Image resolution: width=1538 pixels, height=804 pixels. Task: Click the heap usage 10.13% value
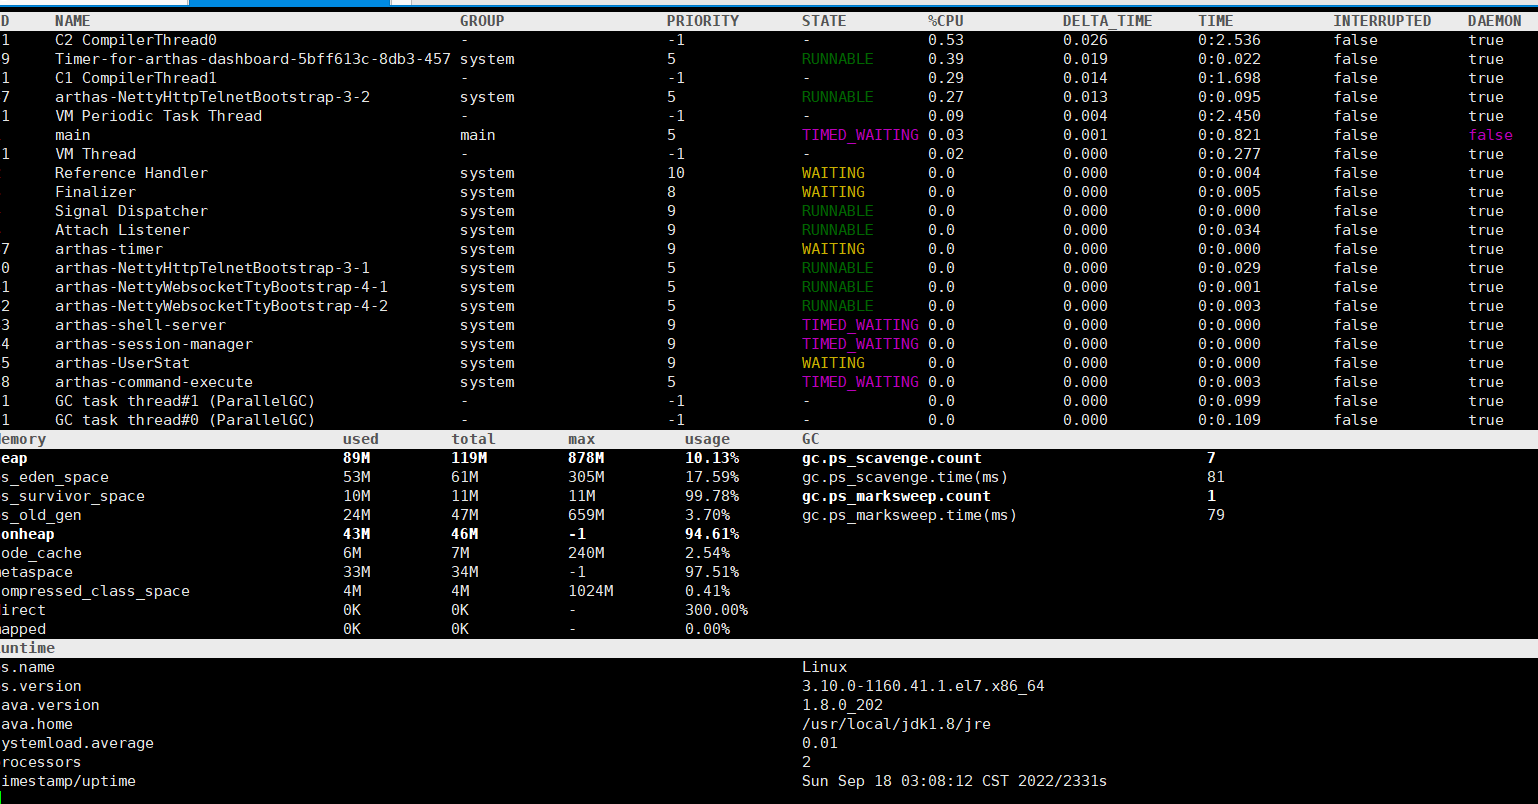point(712,458)
